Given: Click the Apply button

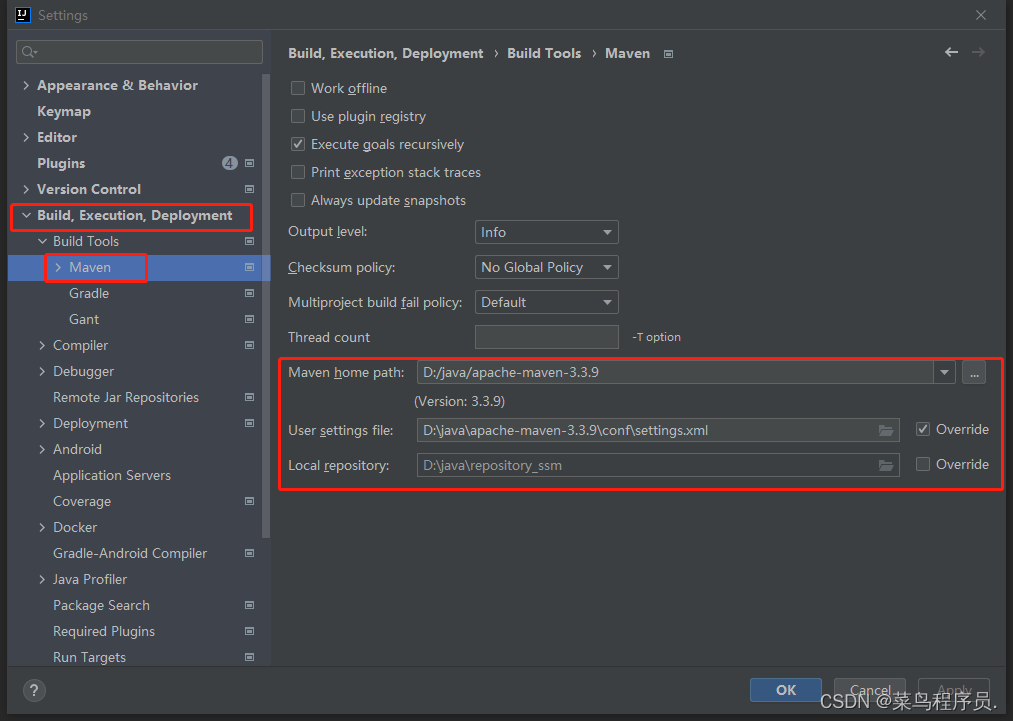Looking at the screenshot, I should point(954,690).
